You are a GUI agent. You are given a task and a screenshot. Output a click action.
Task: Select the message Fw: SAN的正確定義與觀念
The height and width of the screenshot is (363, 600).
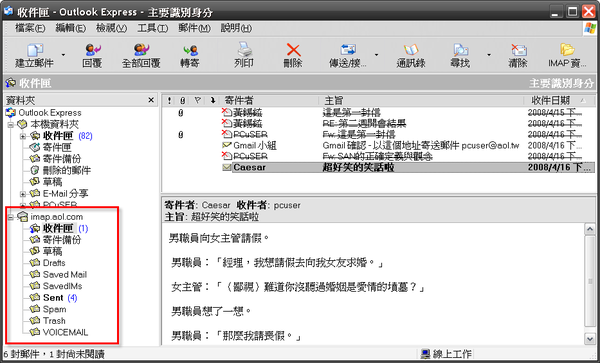[379, 156]
